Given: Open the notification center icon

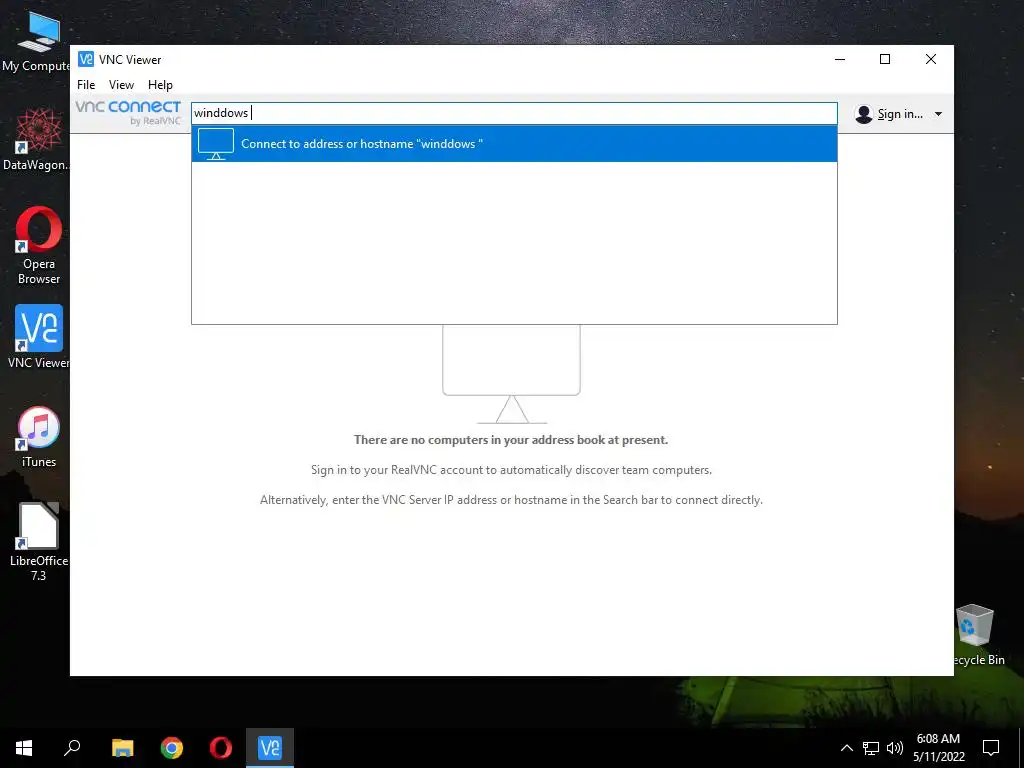Looking at the screenshot, I should tap(991, 748).
